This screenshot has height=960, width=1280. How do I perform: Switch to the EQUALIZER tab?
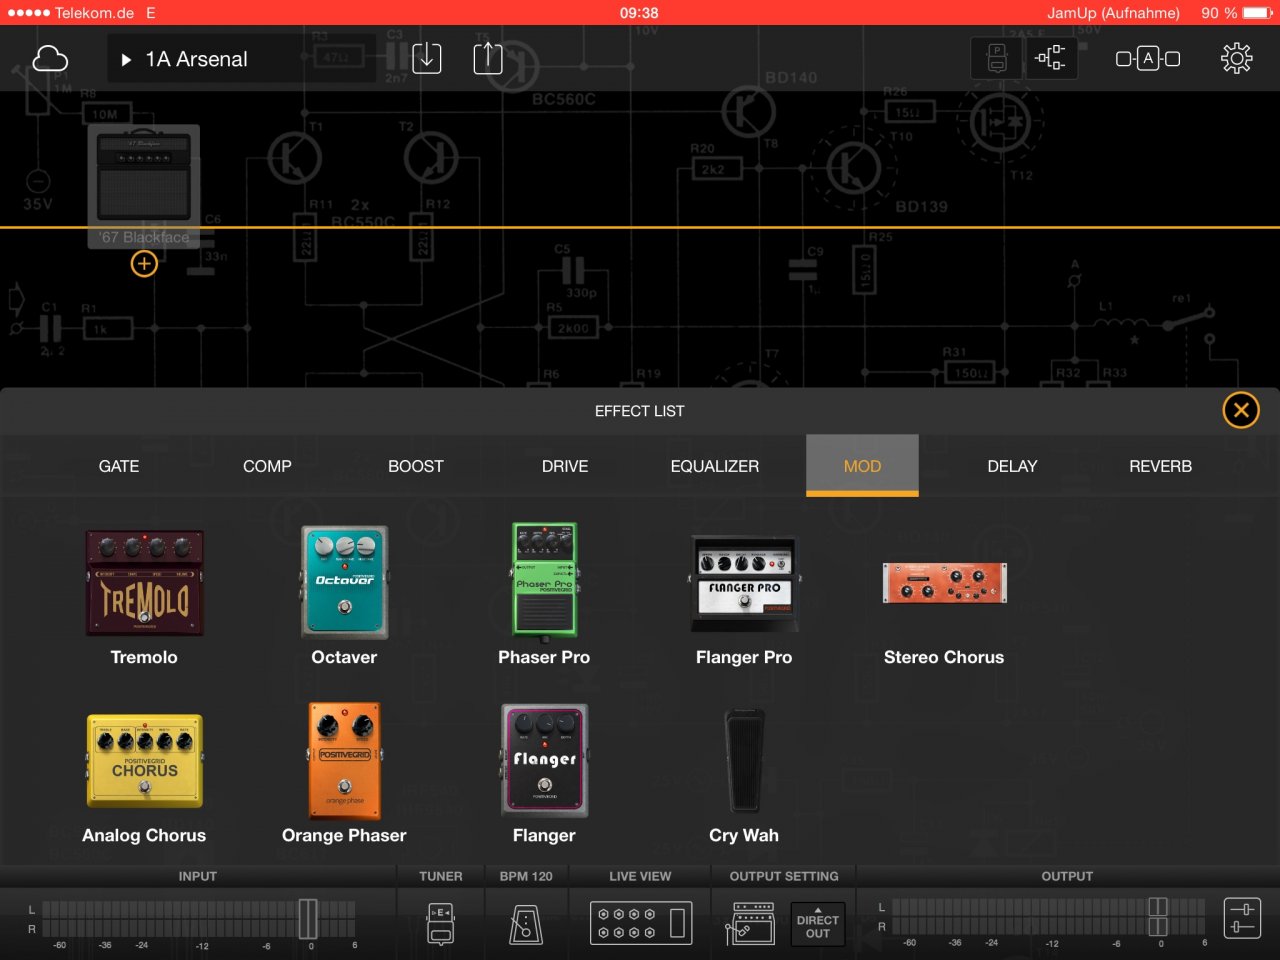pyautogui.click(x=714, y=466)
